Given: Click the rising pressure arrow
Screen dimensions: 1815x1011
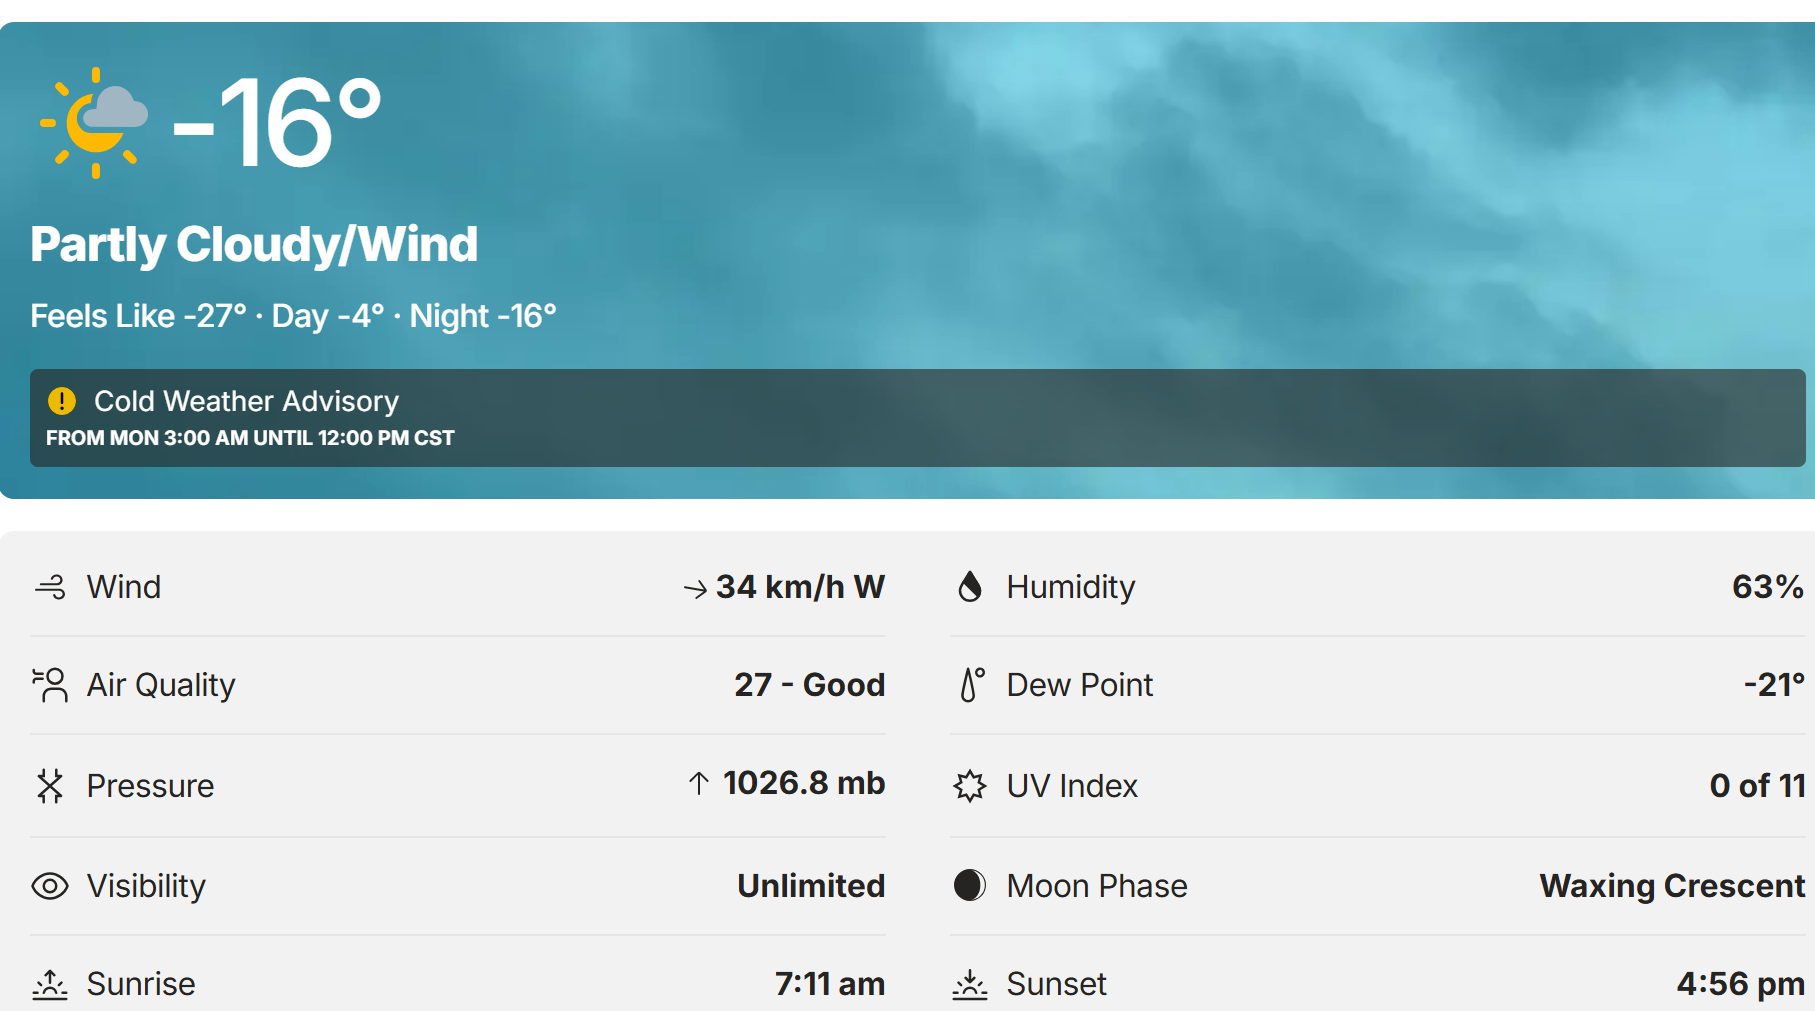Looking at the screenshot, I should click(699, 783).
